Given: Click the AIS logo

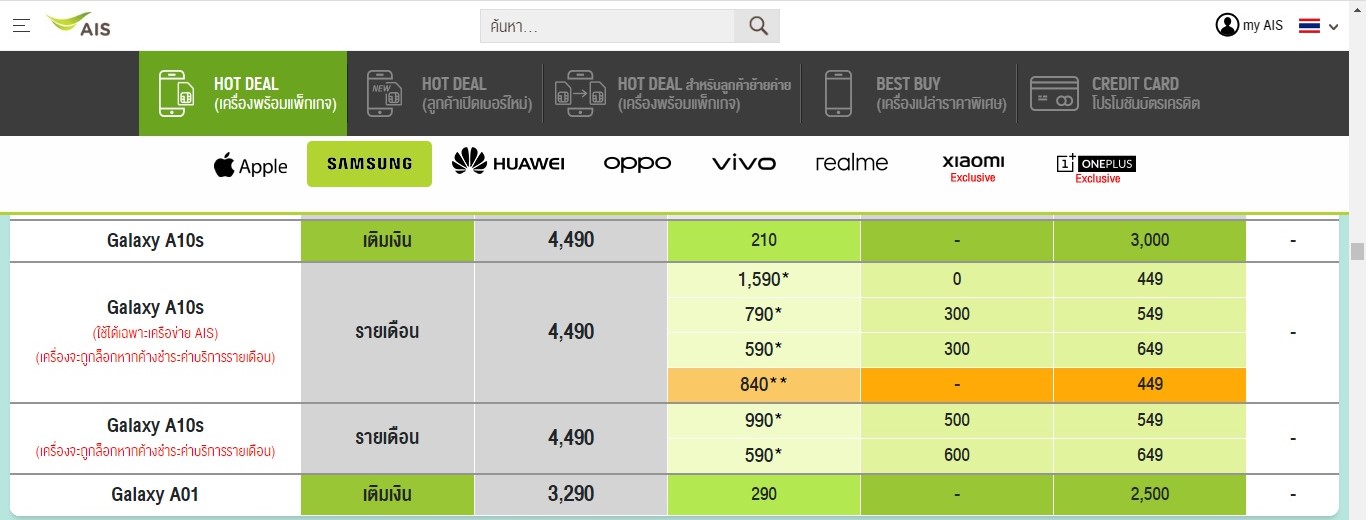Looking at the screenshot, I should coord(78,25).
